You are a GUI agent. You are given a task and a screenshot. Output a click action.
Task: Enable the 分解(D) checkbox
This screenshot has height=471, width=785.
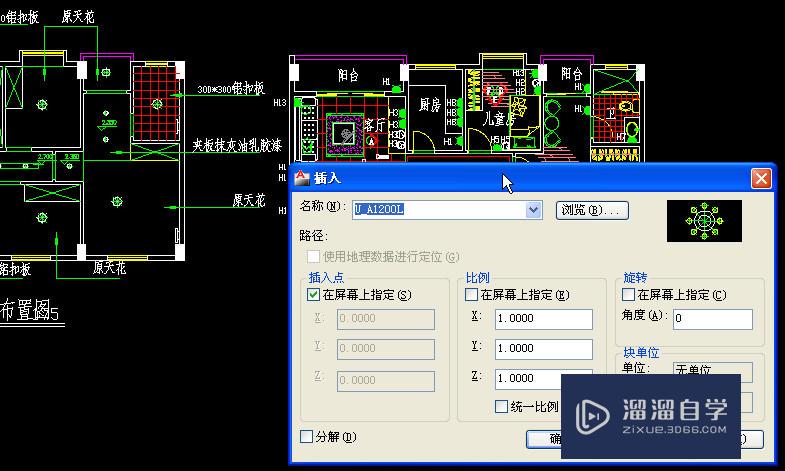306,436
